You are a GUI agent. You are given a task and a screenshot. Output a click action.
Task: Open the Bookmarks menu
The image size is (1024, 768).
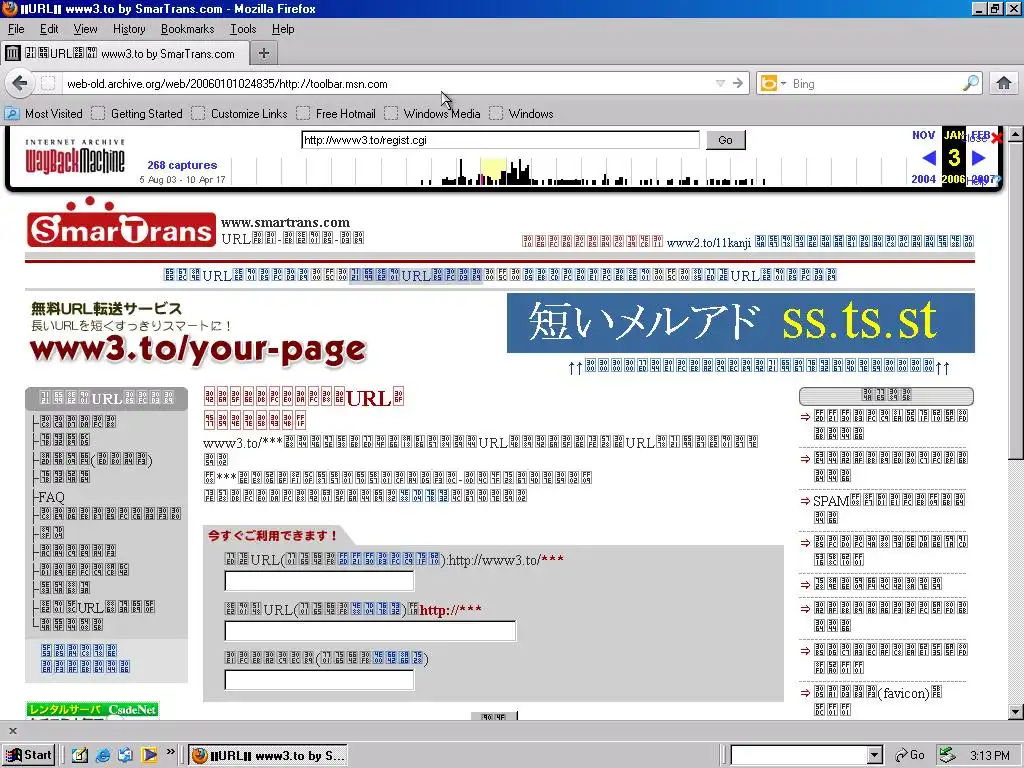(x=187, y=29)
